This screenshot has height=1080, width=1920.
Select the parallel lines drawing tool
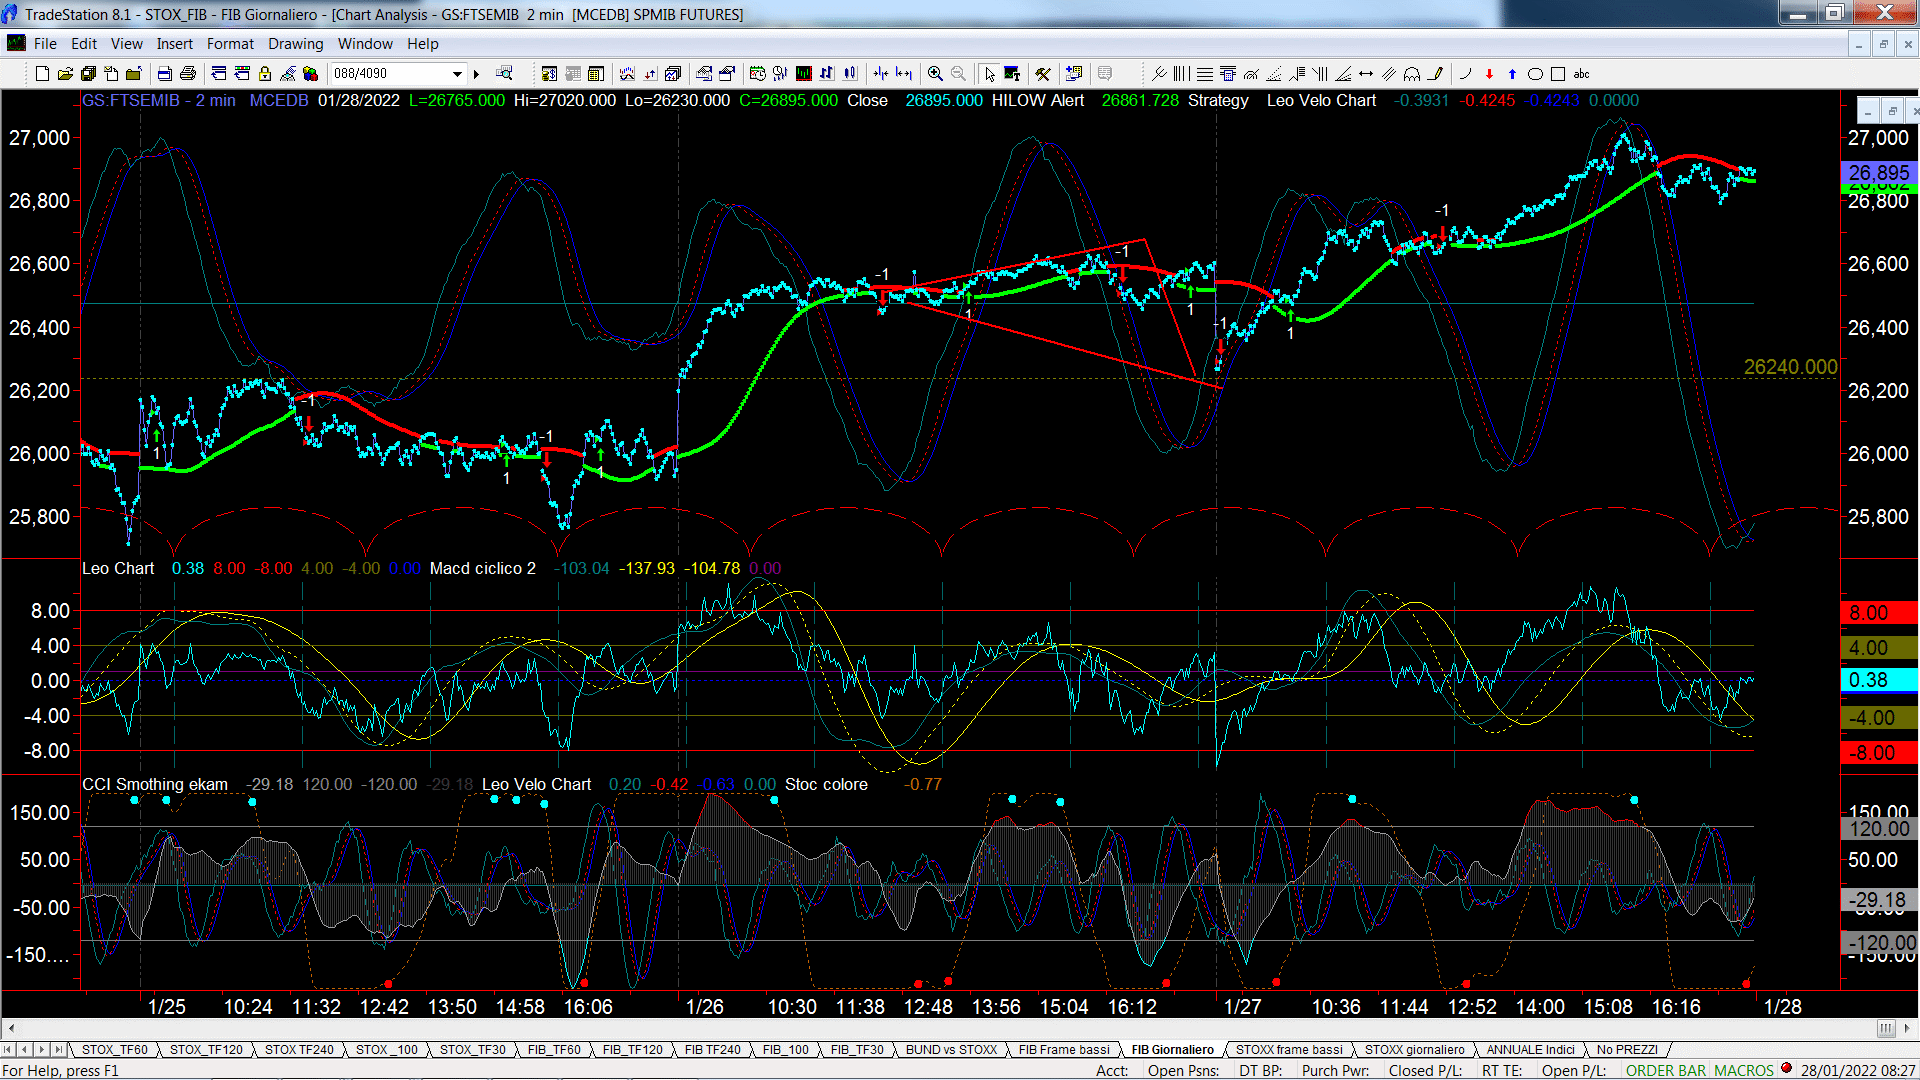pos(1389,74)
